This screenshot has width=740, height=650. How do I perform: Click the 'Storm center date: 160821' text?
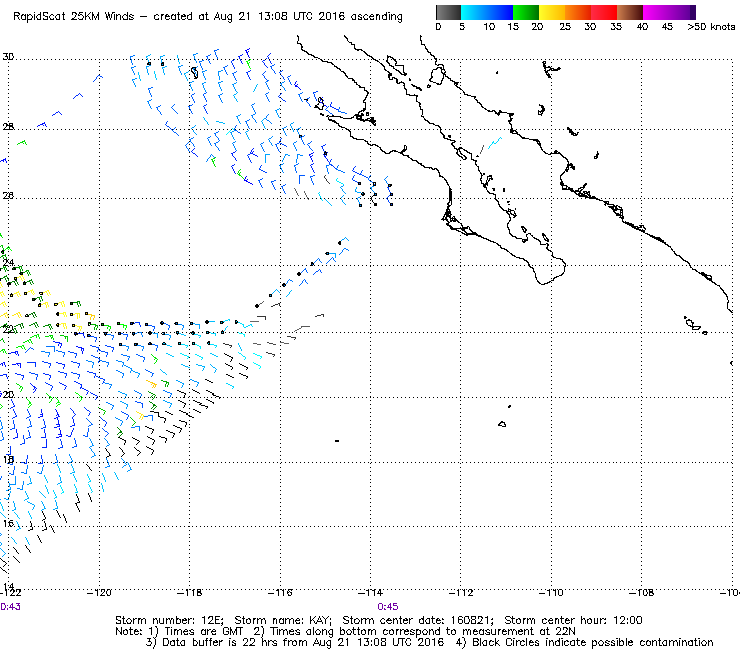[418, 620]
